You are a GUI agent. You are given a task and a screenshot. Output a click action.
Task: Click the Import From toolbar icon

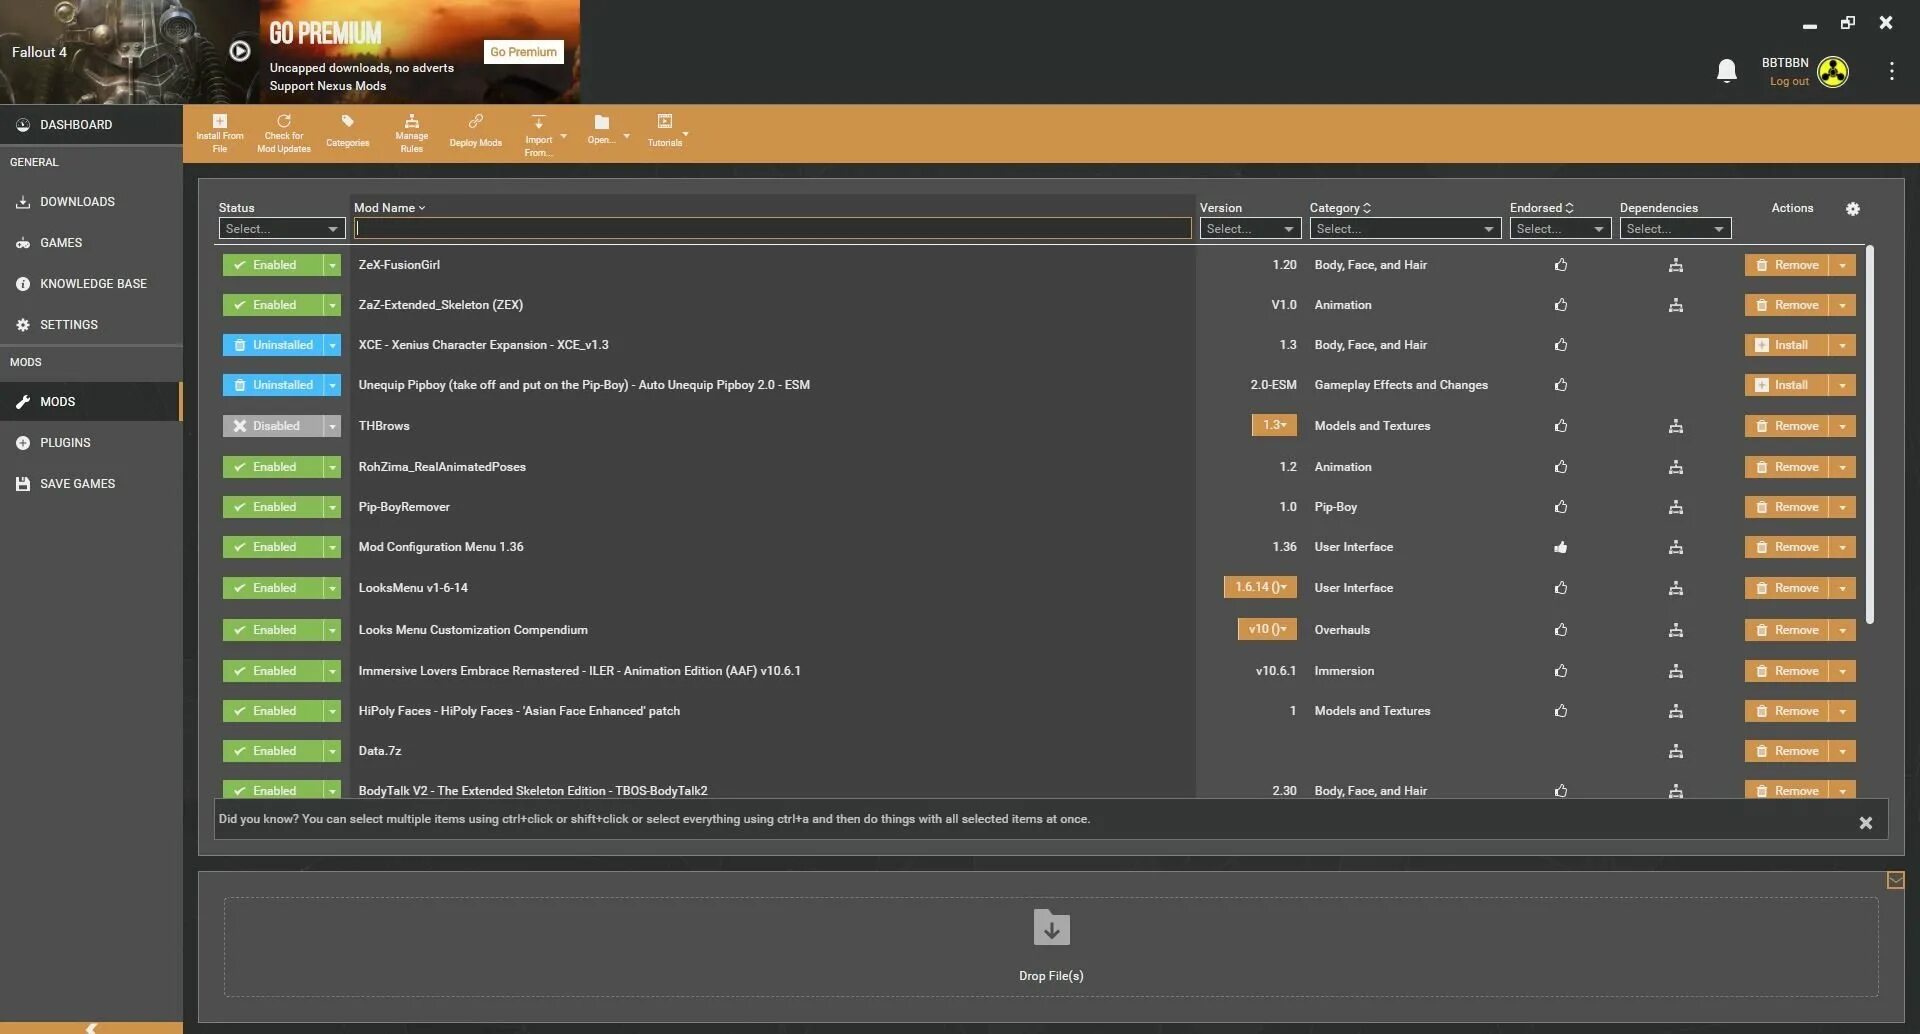538,134
